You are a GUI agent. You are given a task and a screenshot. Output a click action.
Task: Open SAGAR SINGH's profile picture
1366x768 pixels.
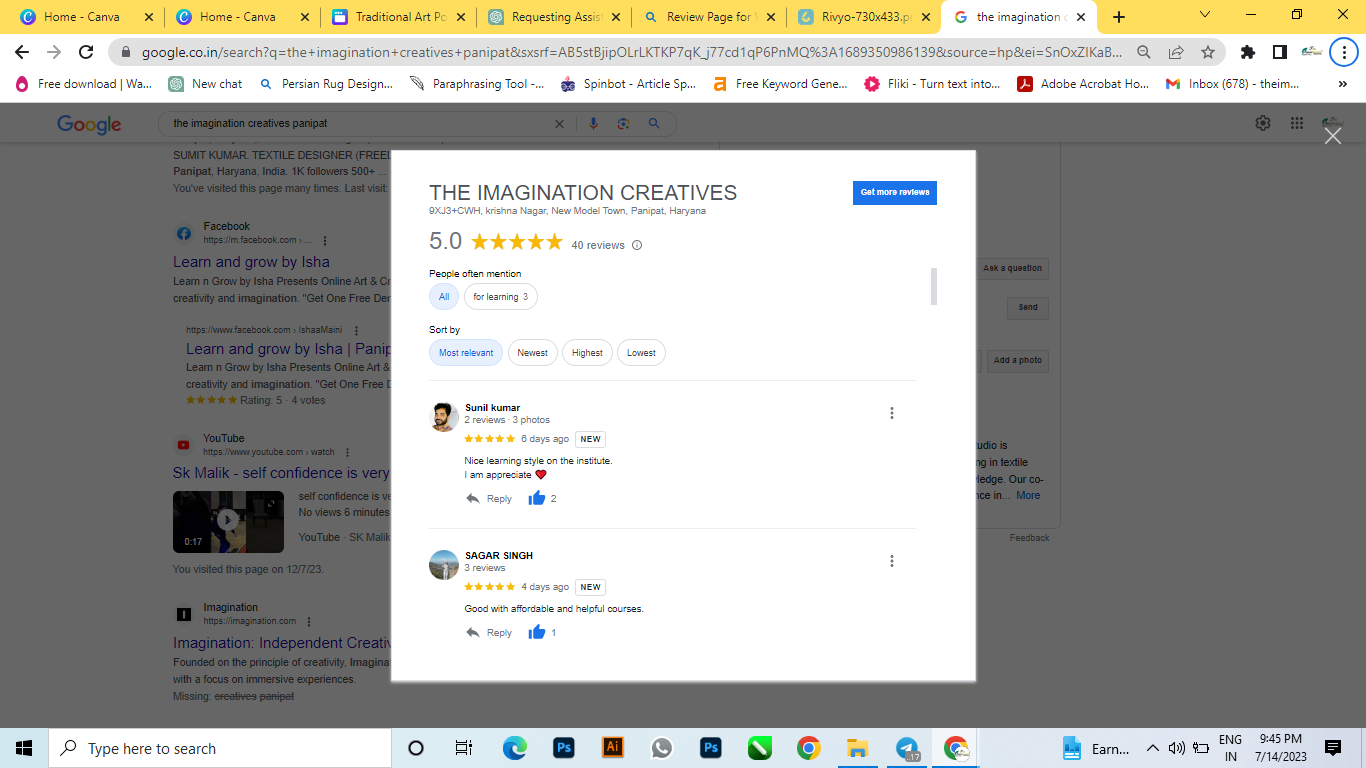pyautogui.click(x=444, y=565)
